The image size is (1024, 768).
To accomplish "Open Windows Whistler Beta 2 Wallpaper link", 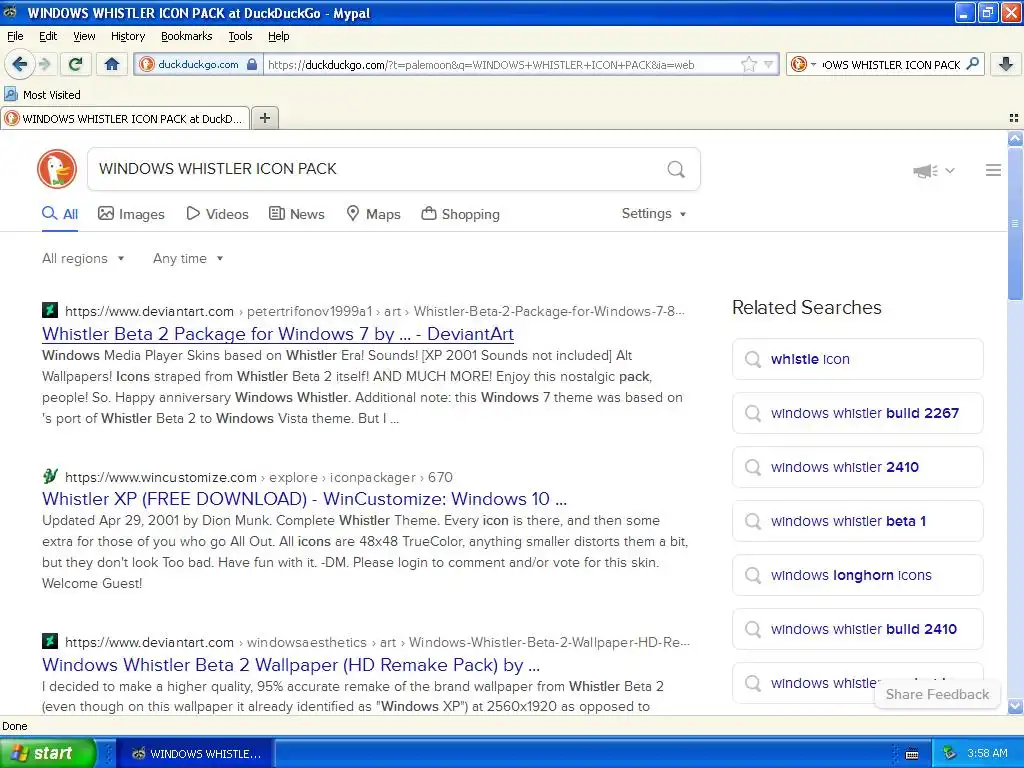I will tap(291, 665).
